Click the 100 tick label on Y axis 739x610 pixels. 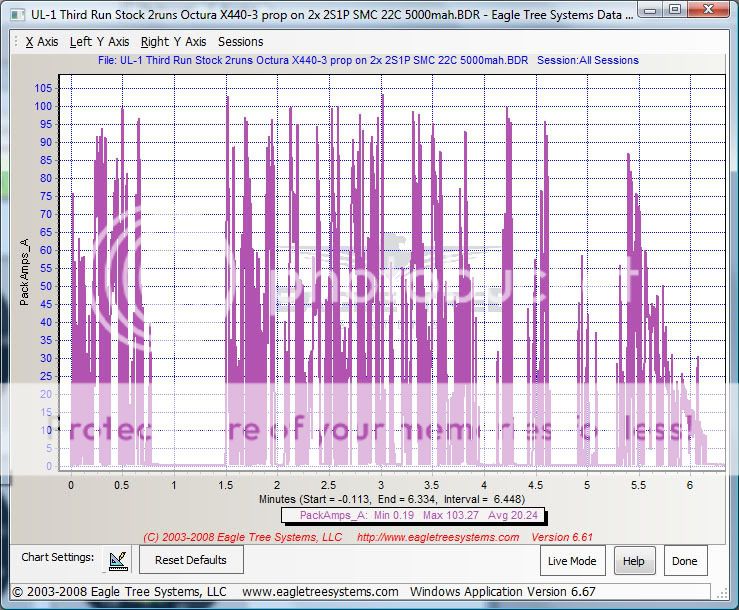coord(42,106)
